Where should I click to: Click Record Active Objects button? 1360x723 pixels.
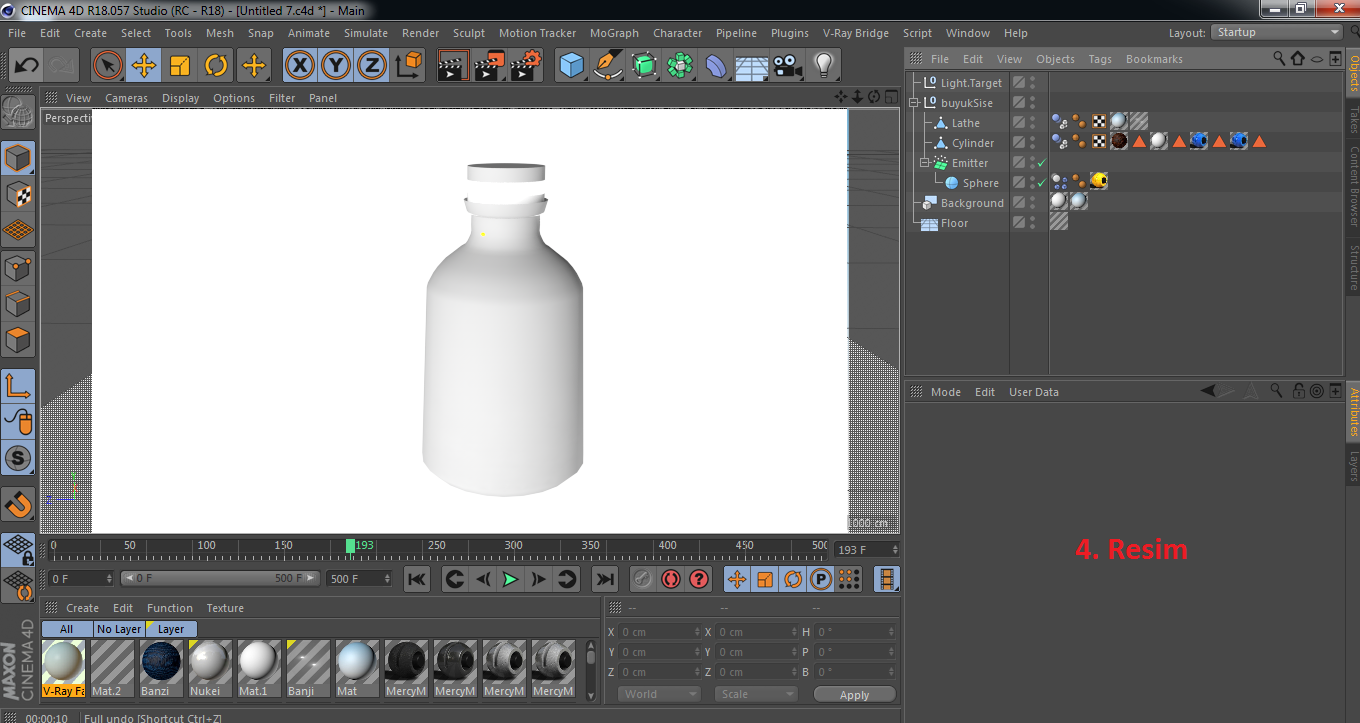[643, 579]
